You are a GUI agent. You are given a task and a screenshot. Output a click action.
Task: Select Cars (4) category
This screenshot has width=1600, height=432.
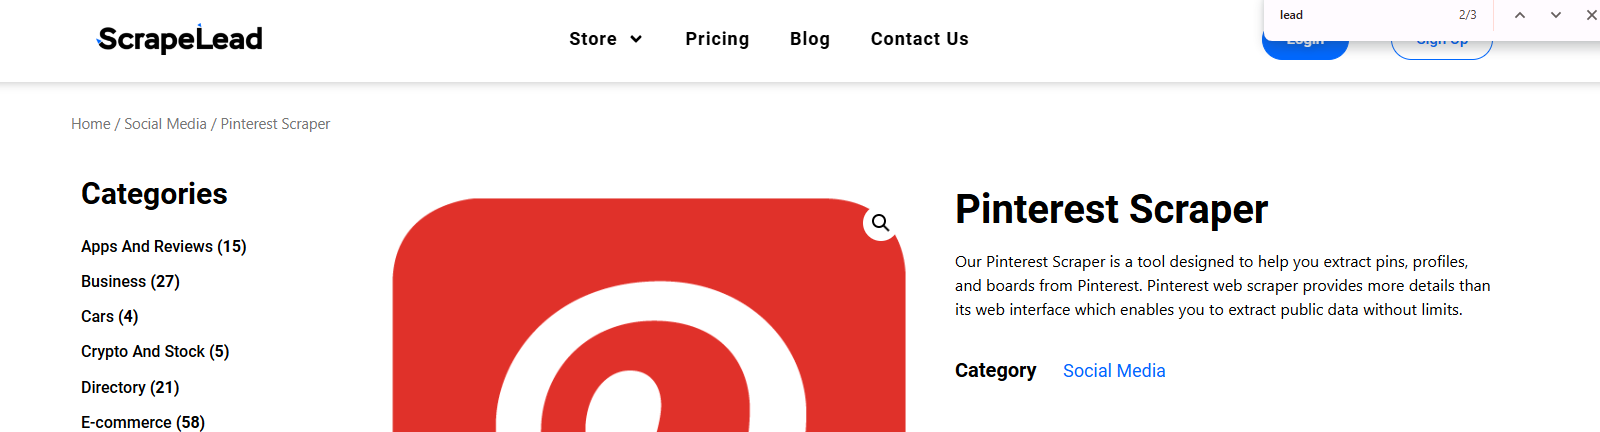pyautogui.click(x=110, y=317)
